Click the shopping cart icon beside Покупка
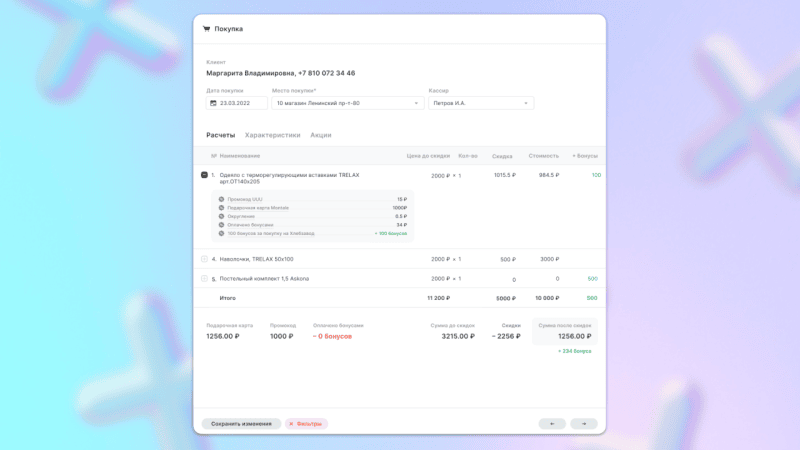Image resolution: width=800 pixels, height=450 pixels. [x=206, y=29]
